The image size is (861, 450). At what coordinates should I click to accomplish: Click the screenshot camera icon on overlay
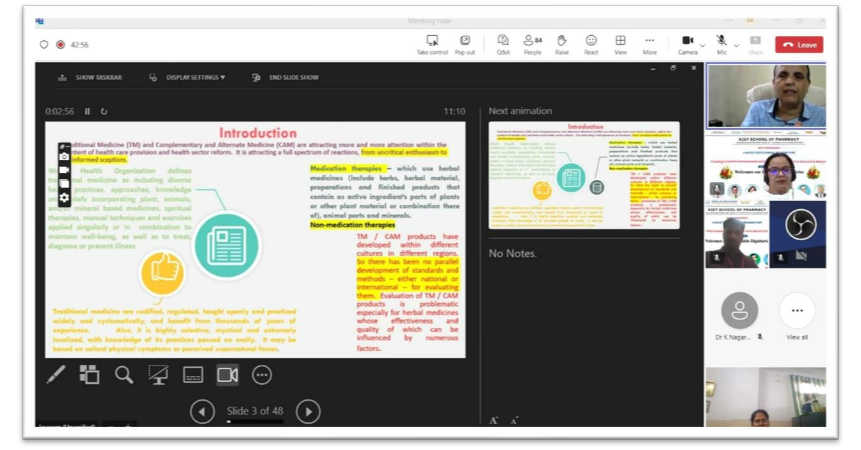[64, 157]
